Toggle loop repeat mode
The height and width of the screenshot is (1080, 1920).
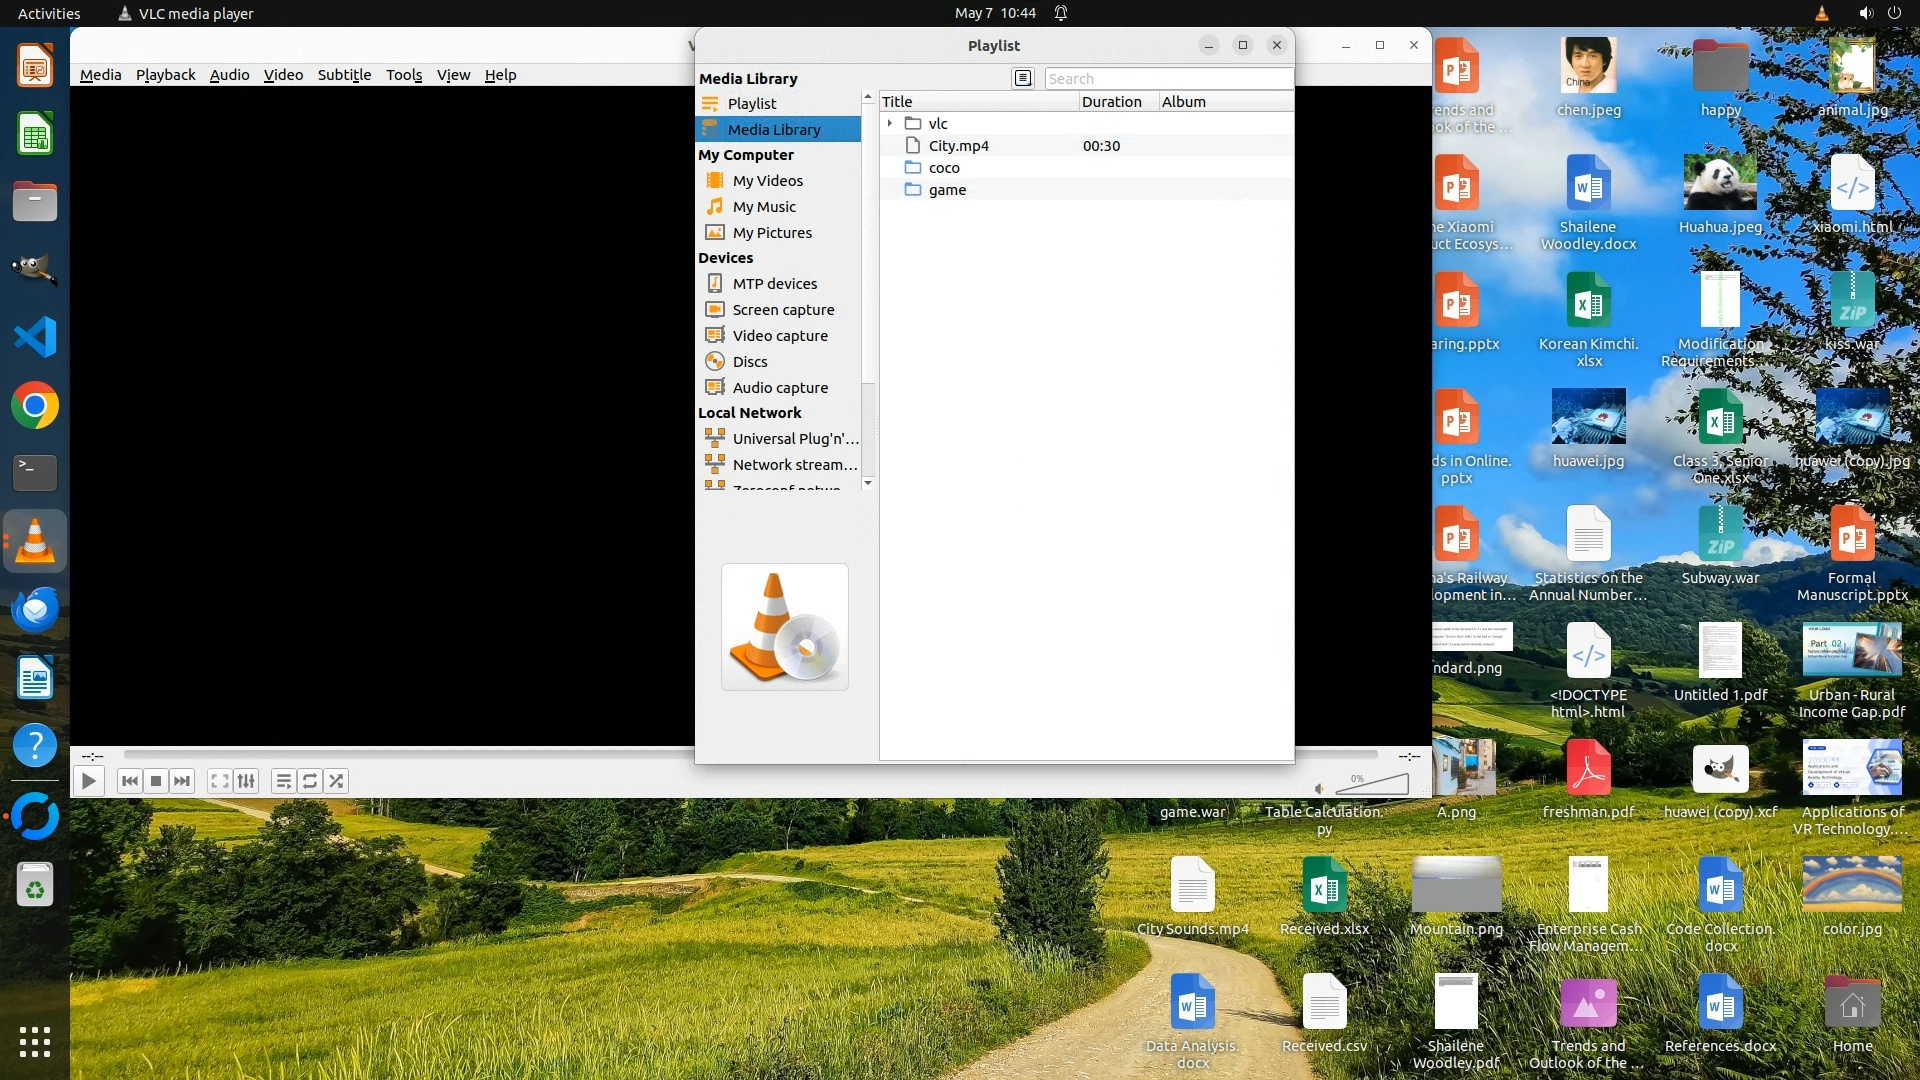click(x=310, y=781)
